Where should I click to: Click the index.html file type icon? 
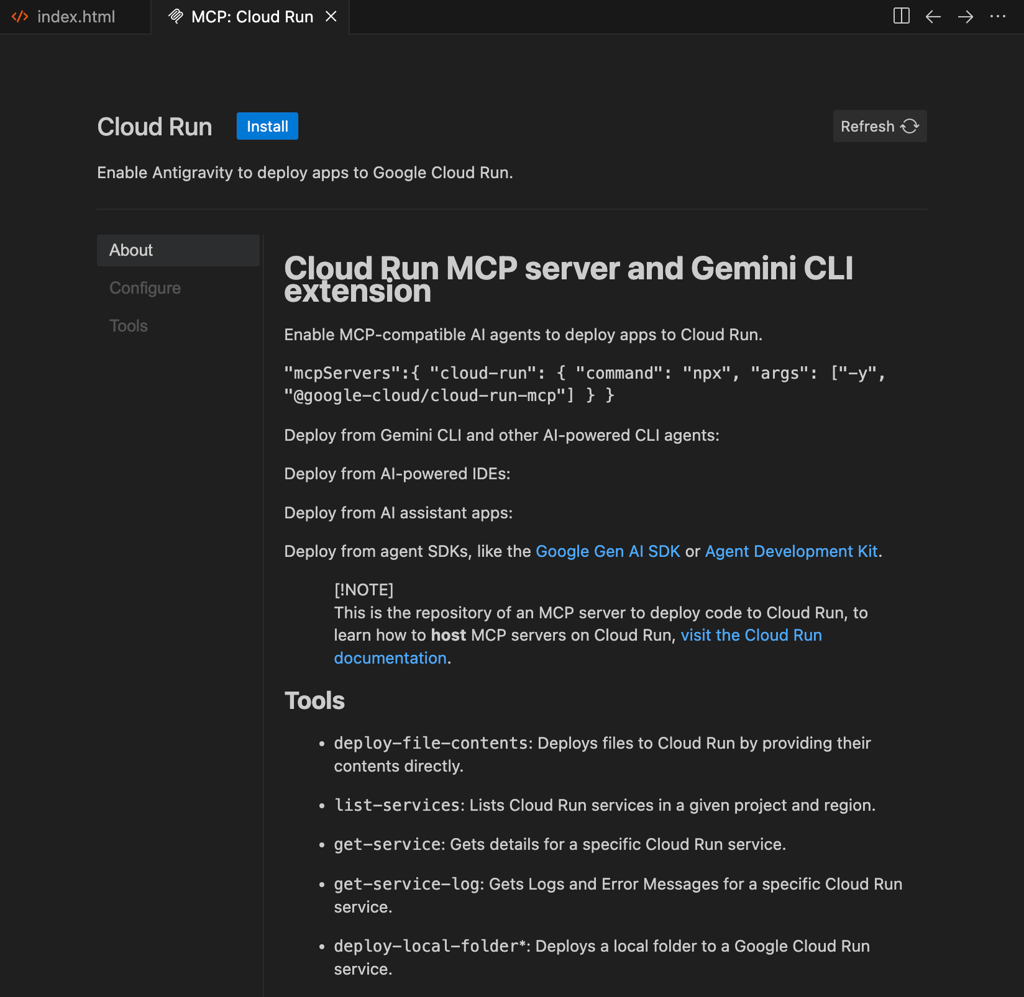click(x=20, y=17)
